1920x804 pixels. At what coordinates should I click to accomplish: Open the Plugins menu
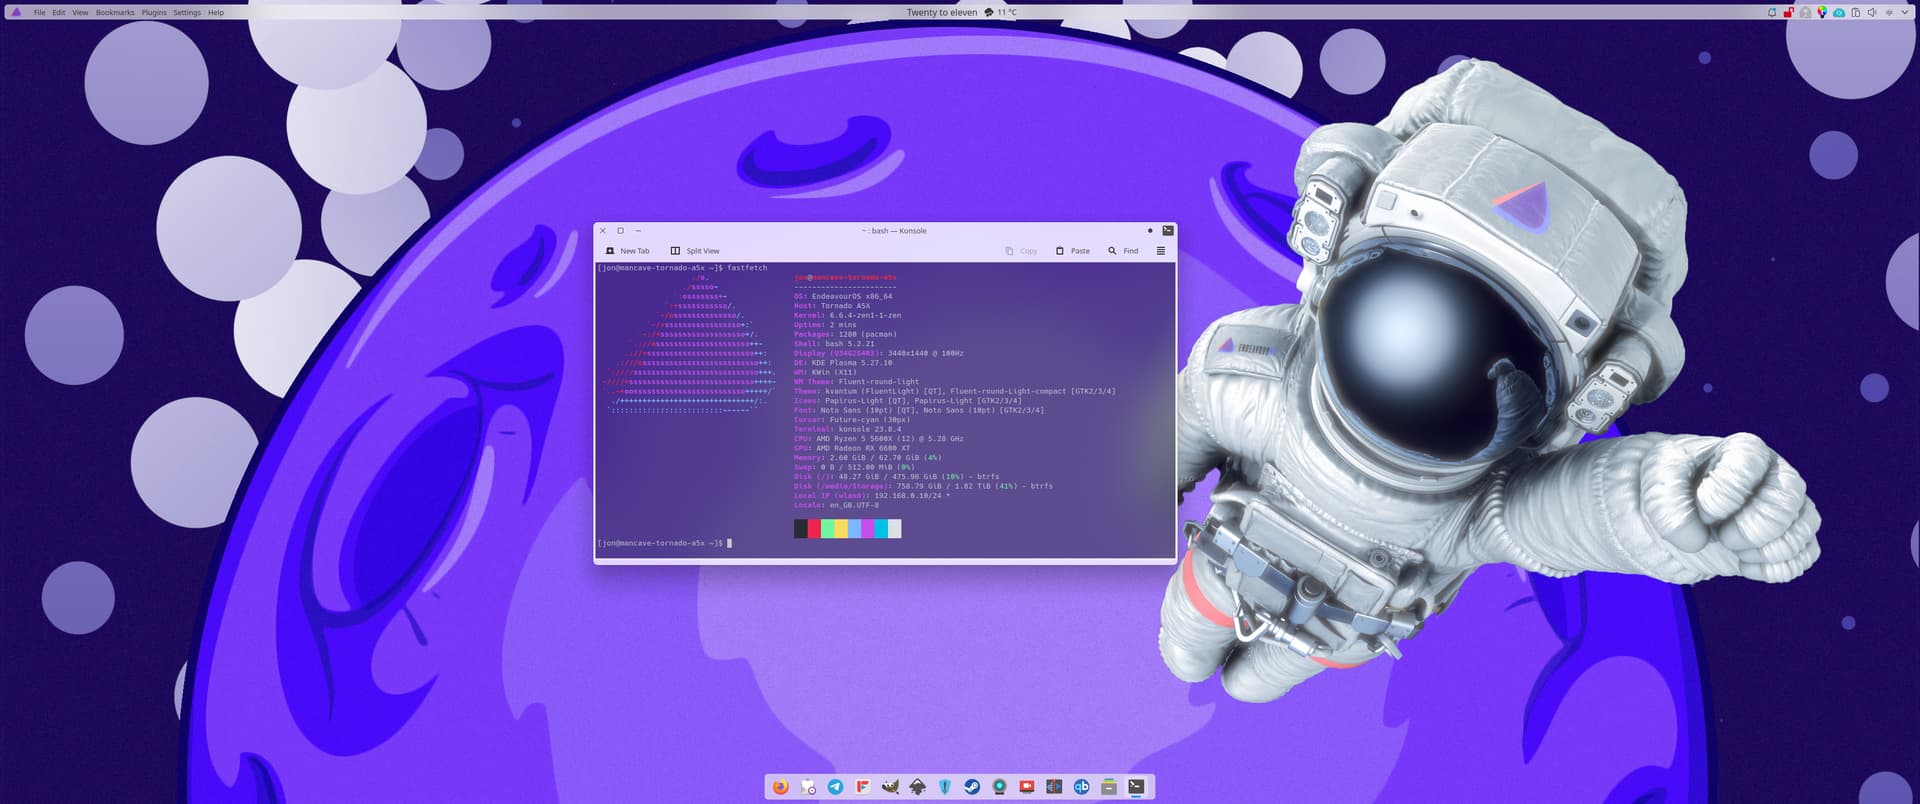click(x=154, y=13)
